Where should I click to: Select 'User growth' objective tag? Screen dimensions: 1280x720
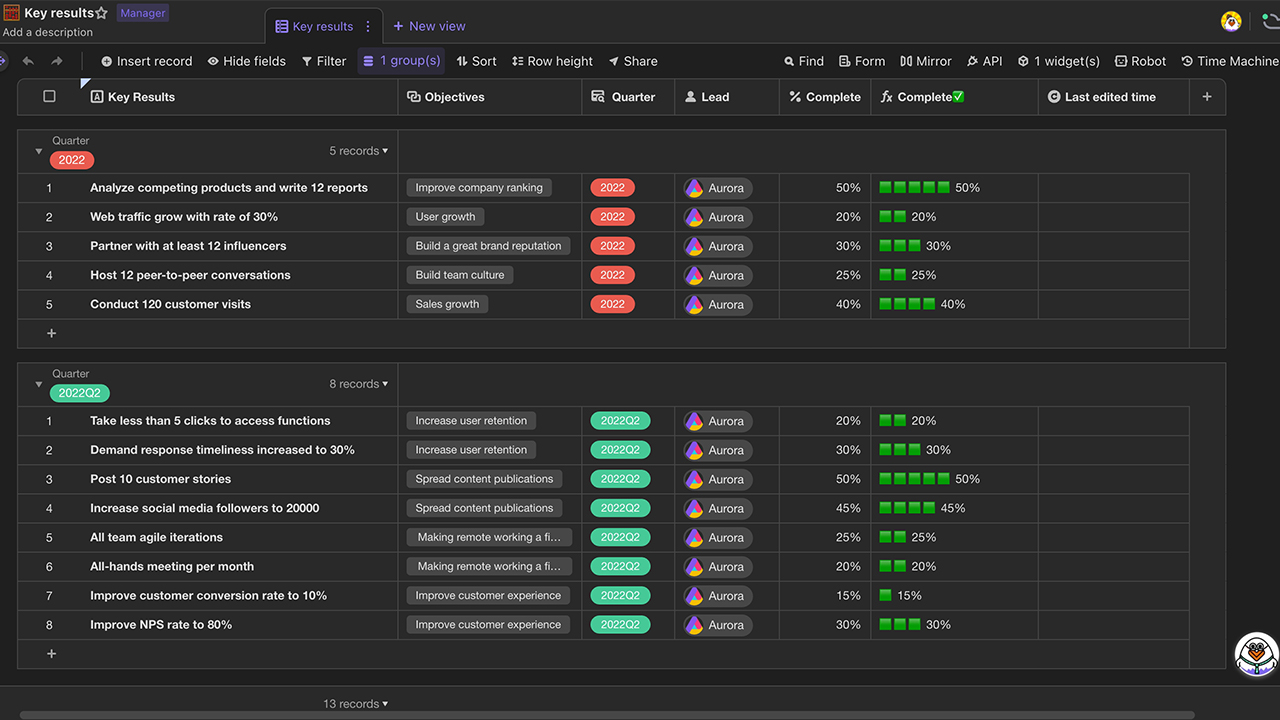tap(445, 217)
